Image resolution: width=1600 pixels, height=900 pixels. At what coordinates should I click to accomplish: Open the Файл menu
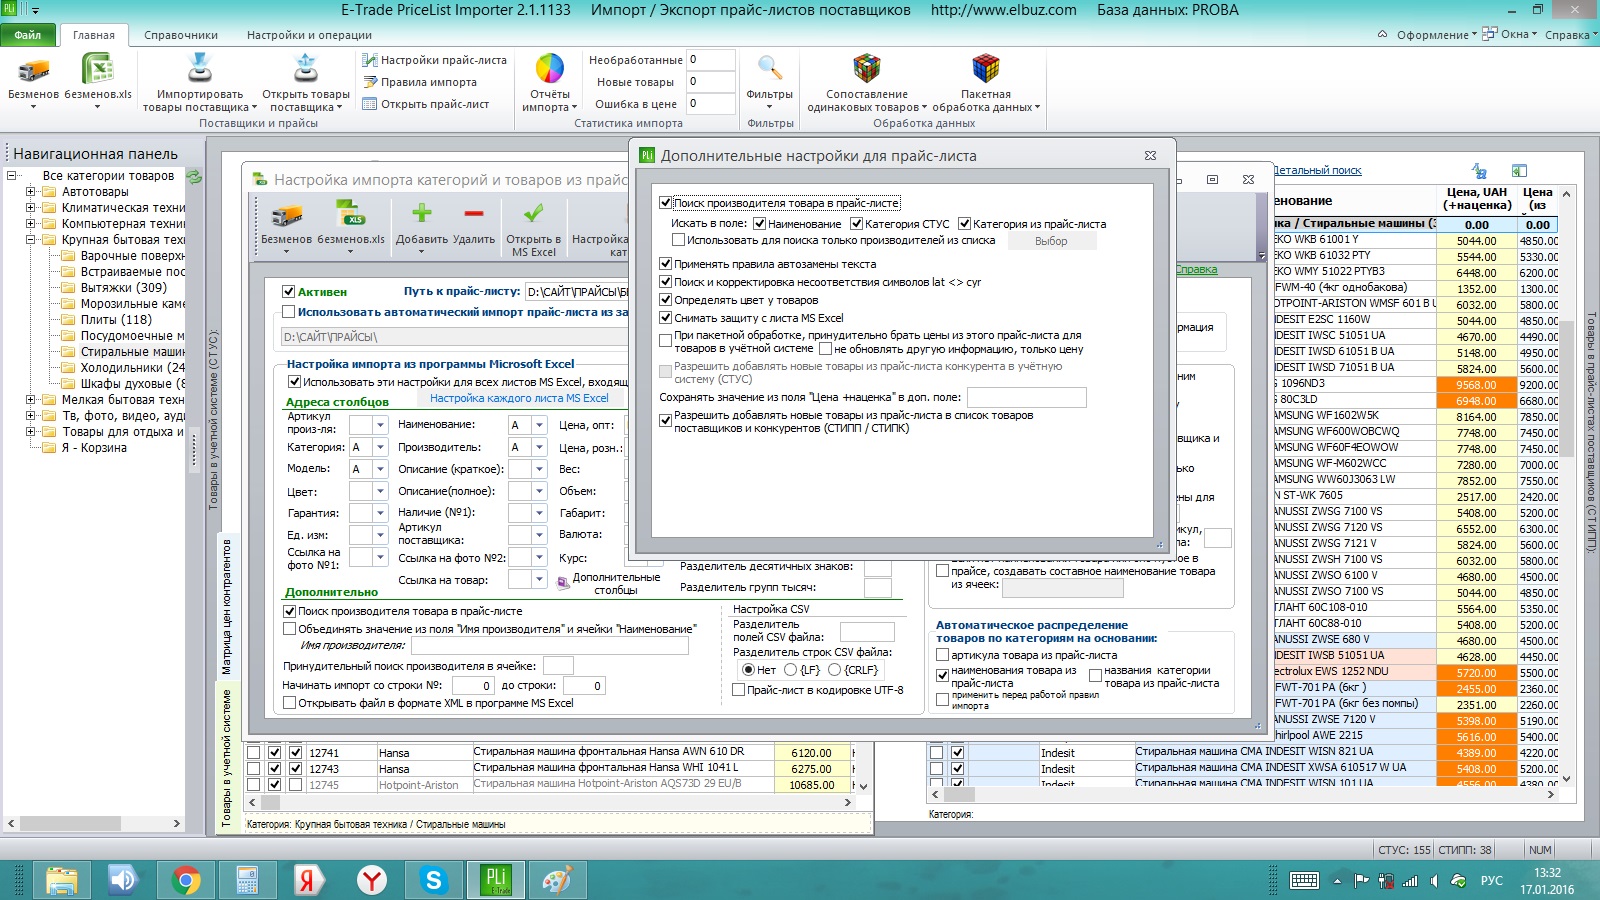pyautogui.click(x=28, y=35)
